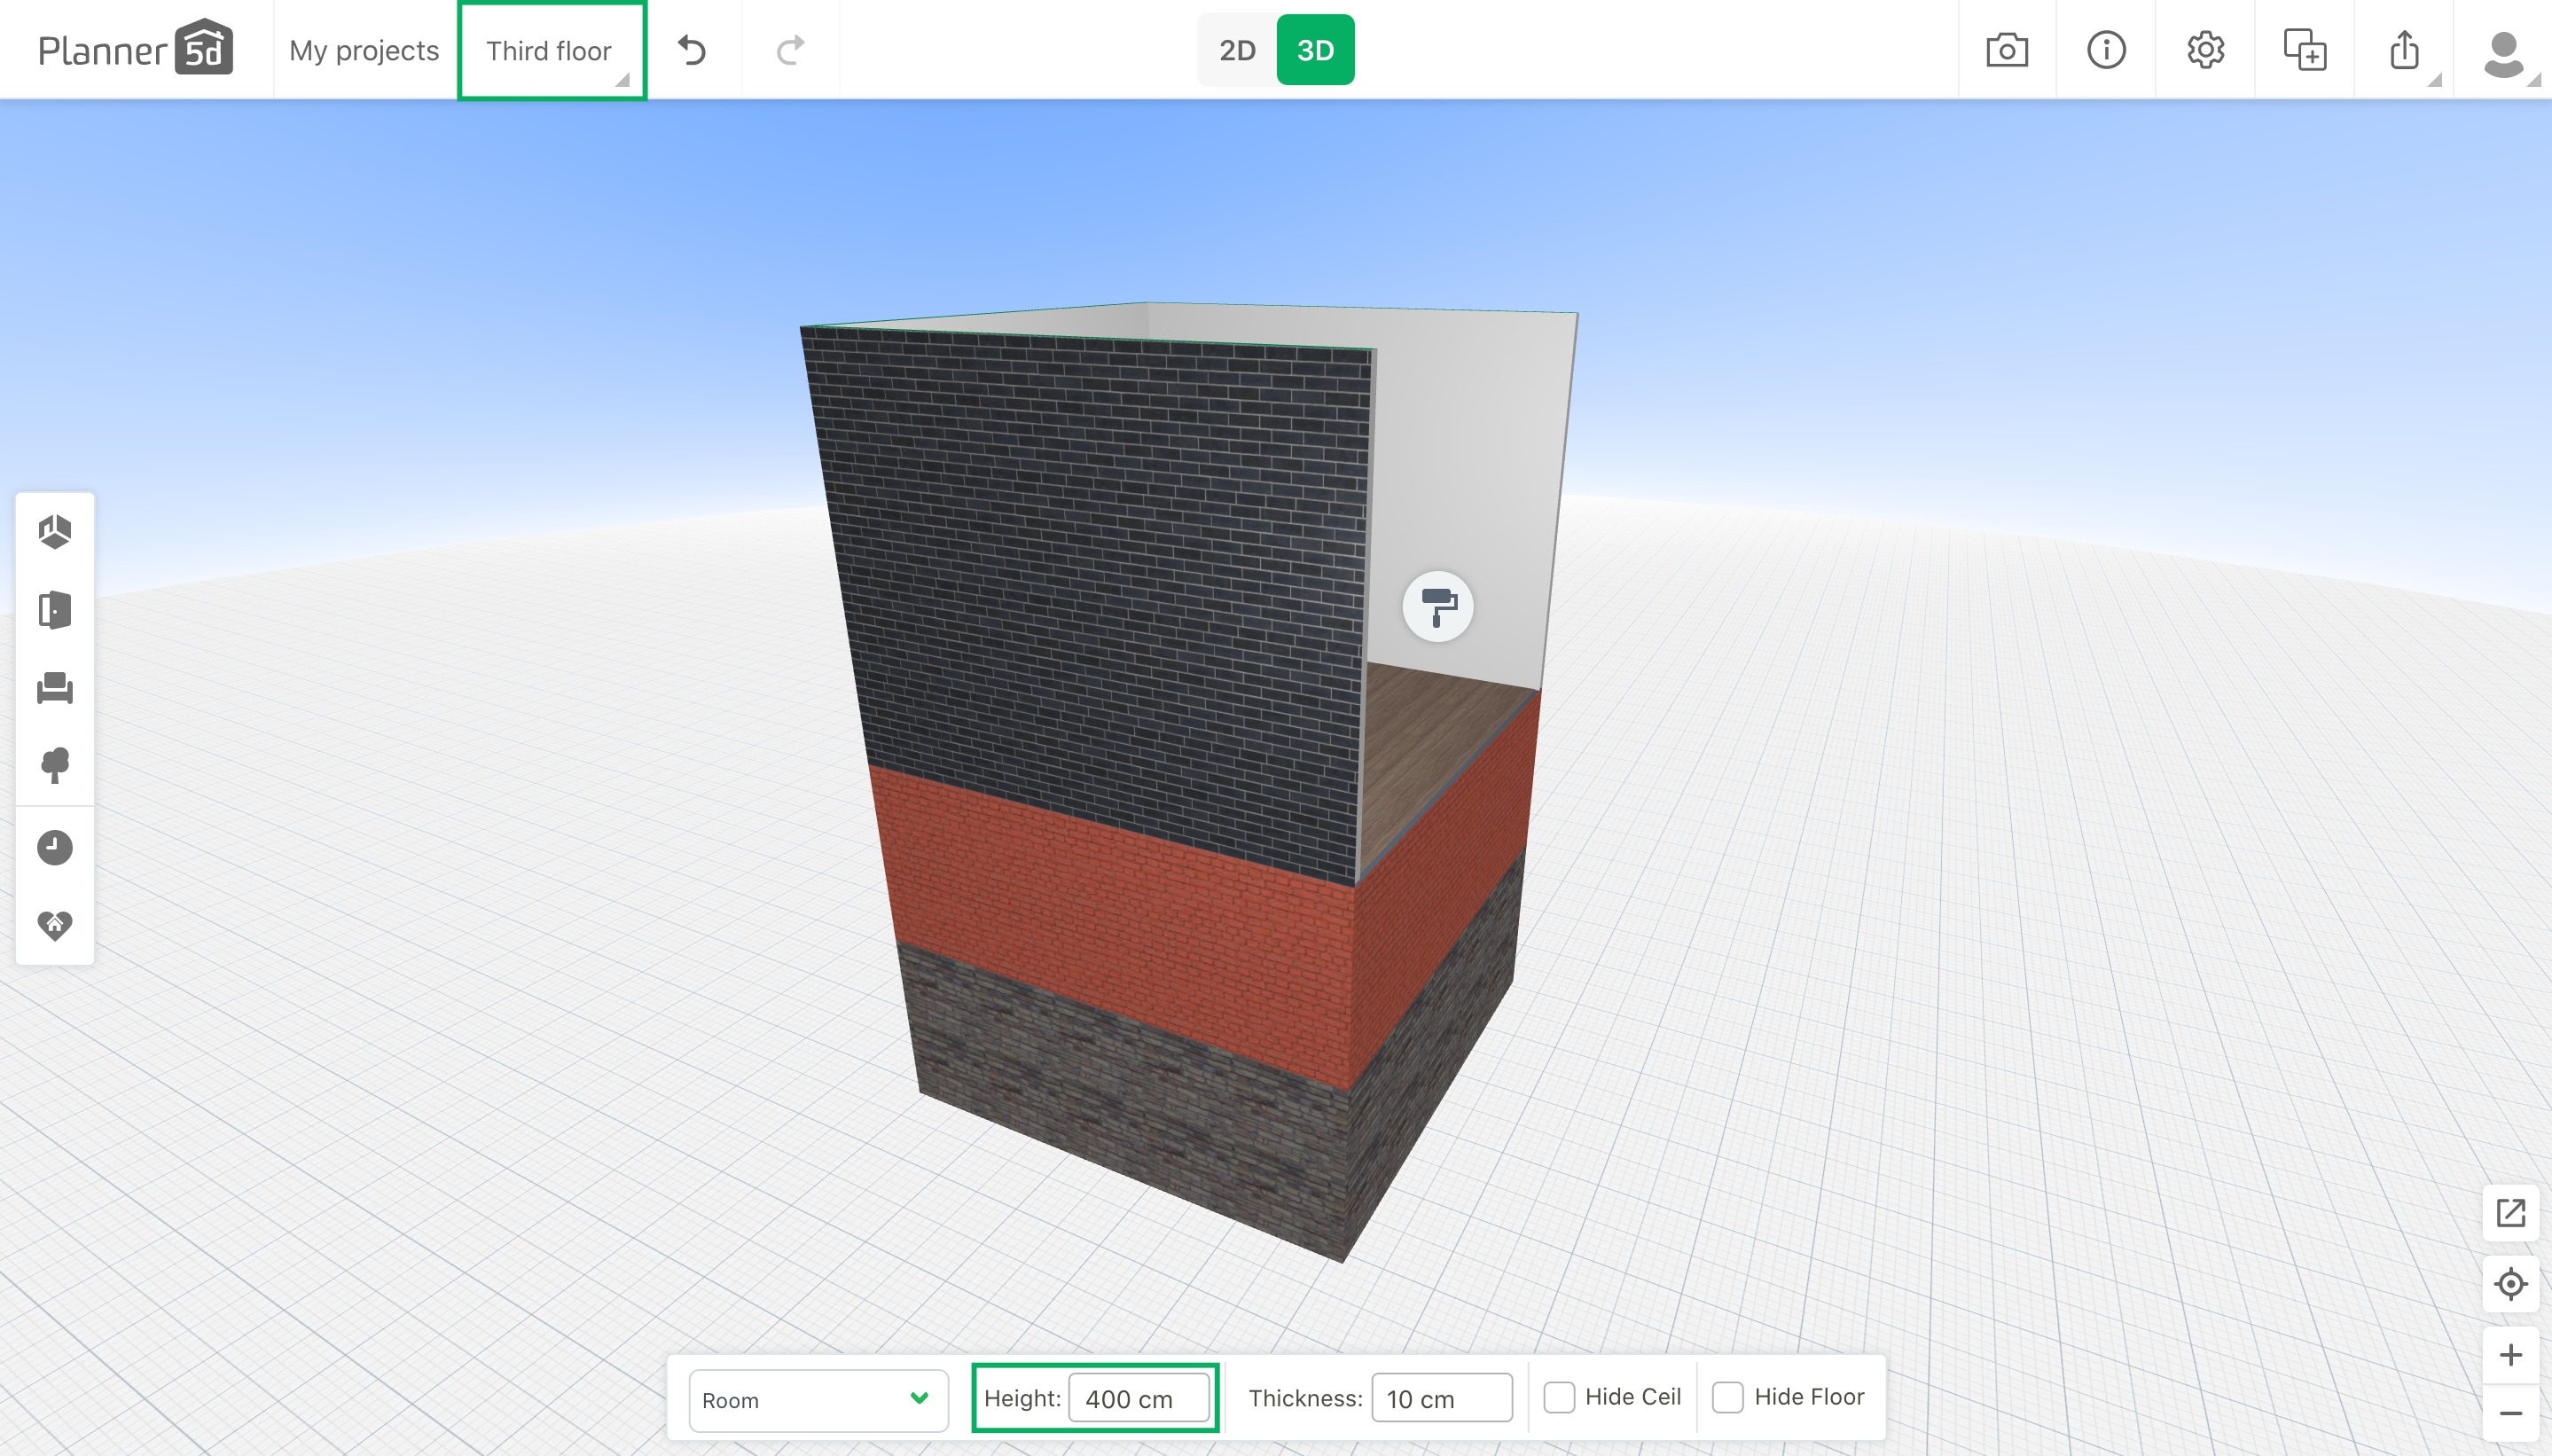2552x1456 pixels.
Task: Open recently used items clock icon
Action: [55, 847]
